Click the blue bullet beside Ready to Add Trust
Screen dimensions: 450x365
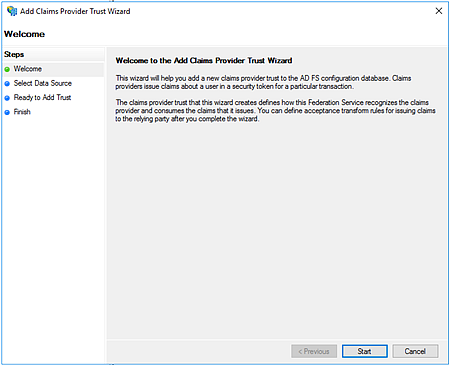click(x=7, y=98)
